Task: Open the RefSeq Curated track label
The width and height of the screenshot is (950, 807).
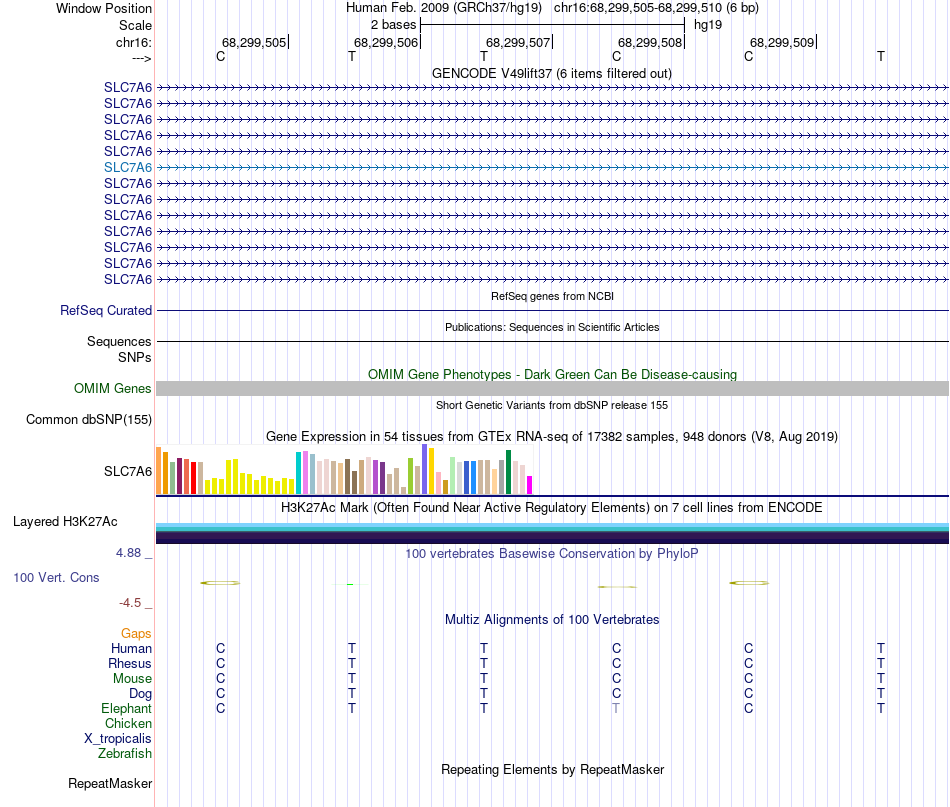Action: (x=106, y=310)
